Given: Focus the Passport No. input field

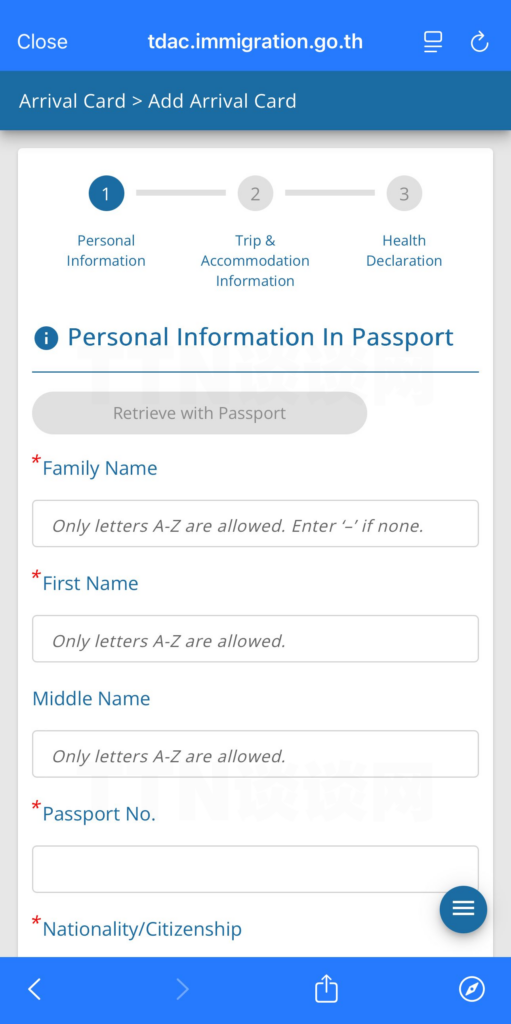Looking at the screenshot, I should pyautogui.click(x=256, y=869).
